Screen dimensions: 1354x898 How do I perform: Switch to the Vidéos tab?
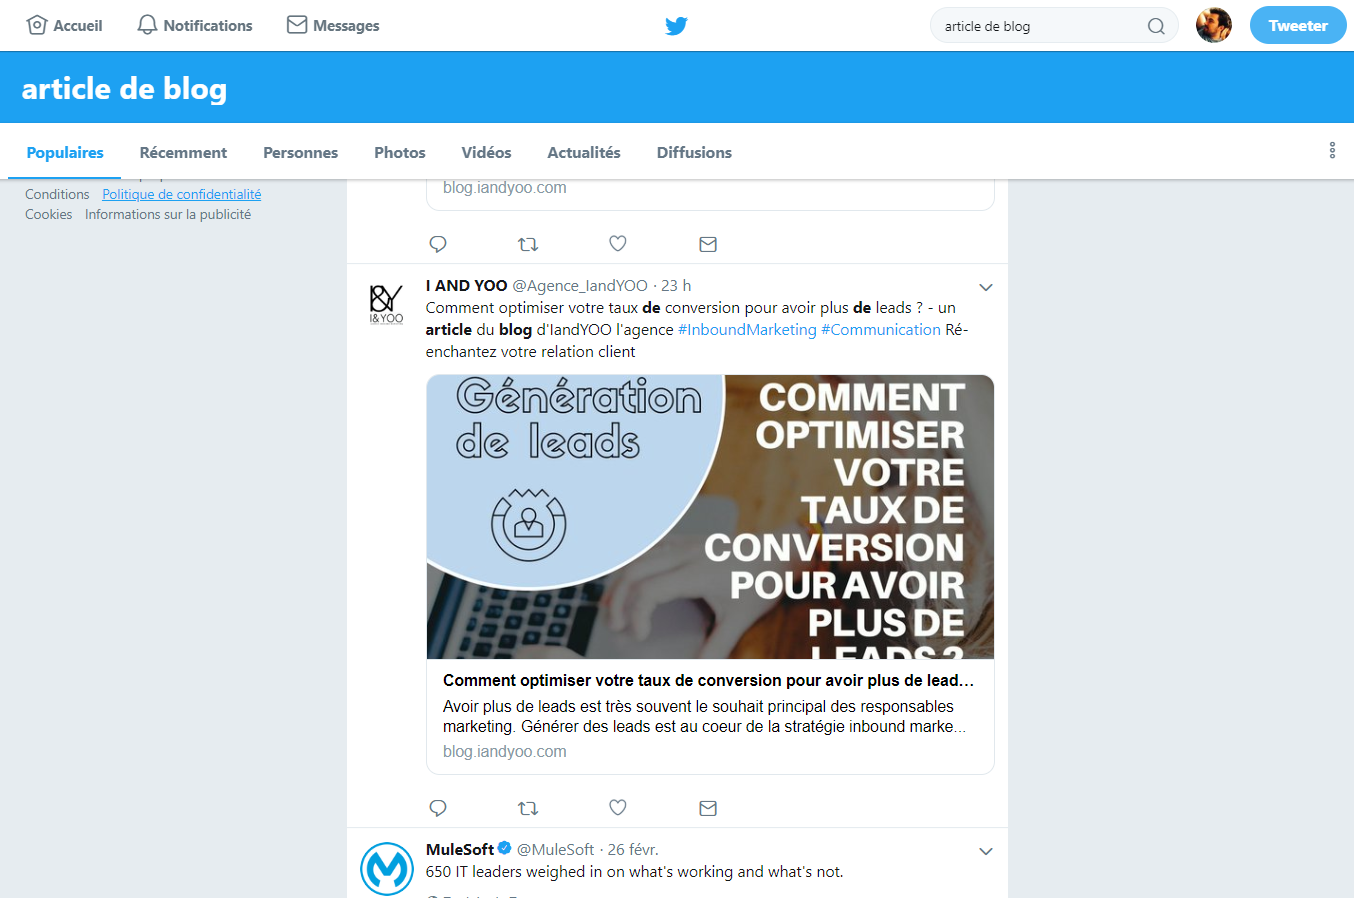[x=486, y=152]
